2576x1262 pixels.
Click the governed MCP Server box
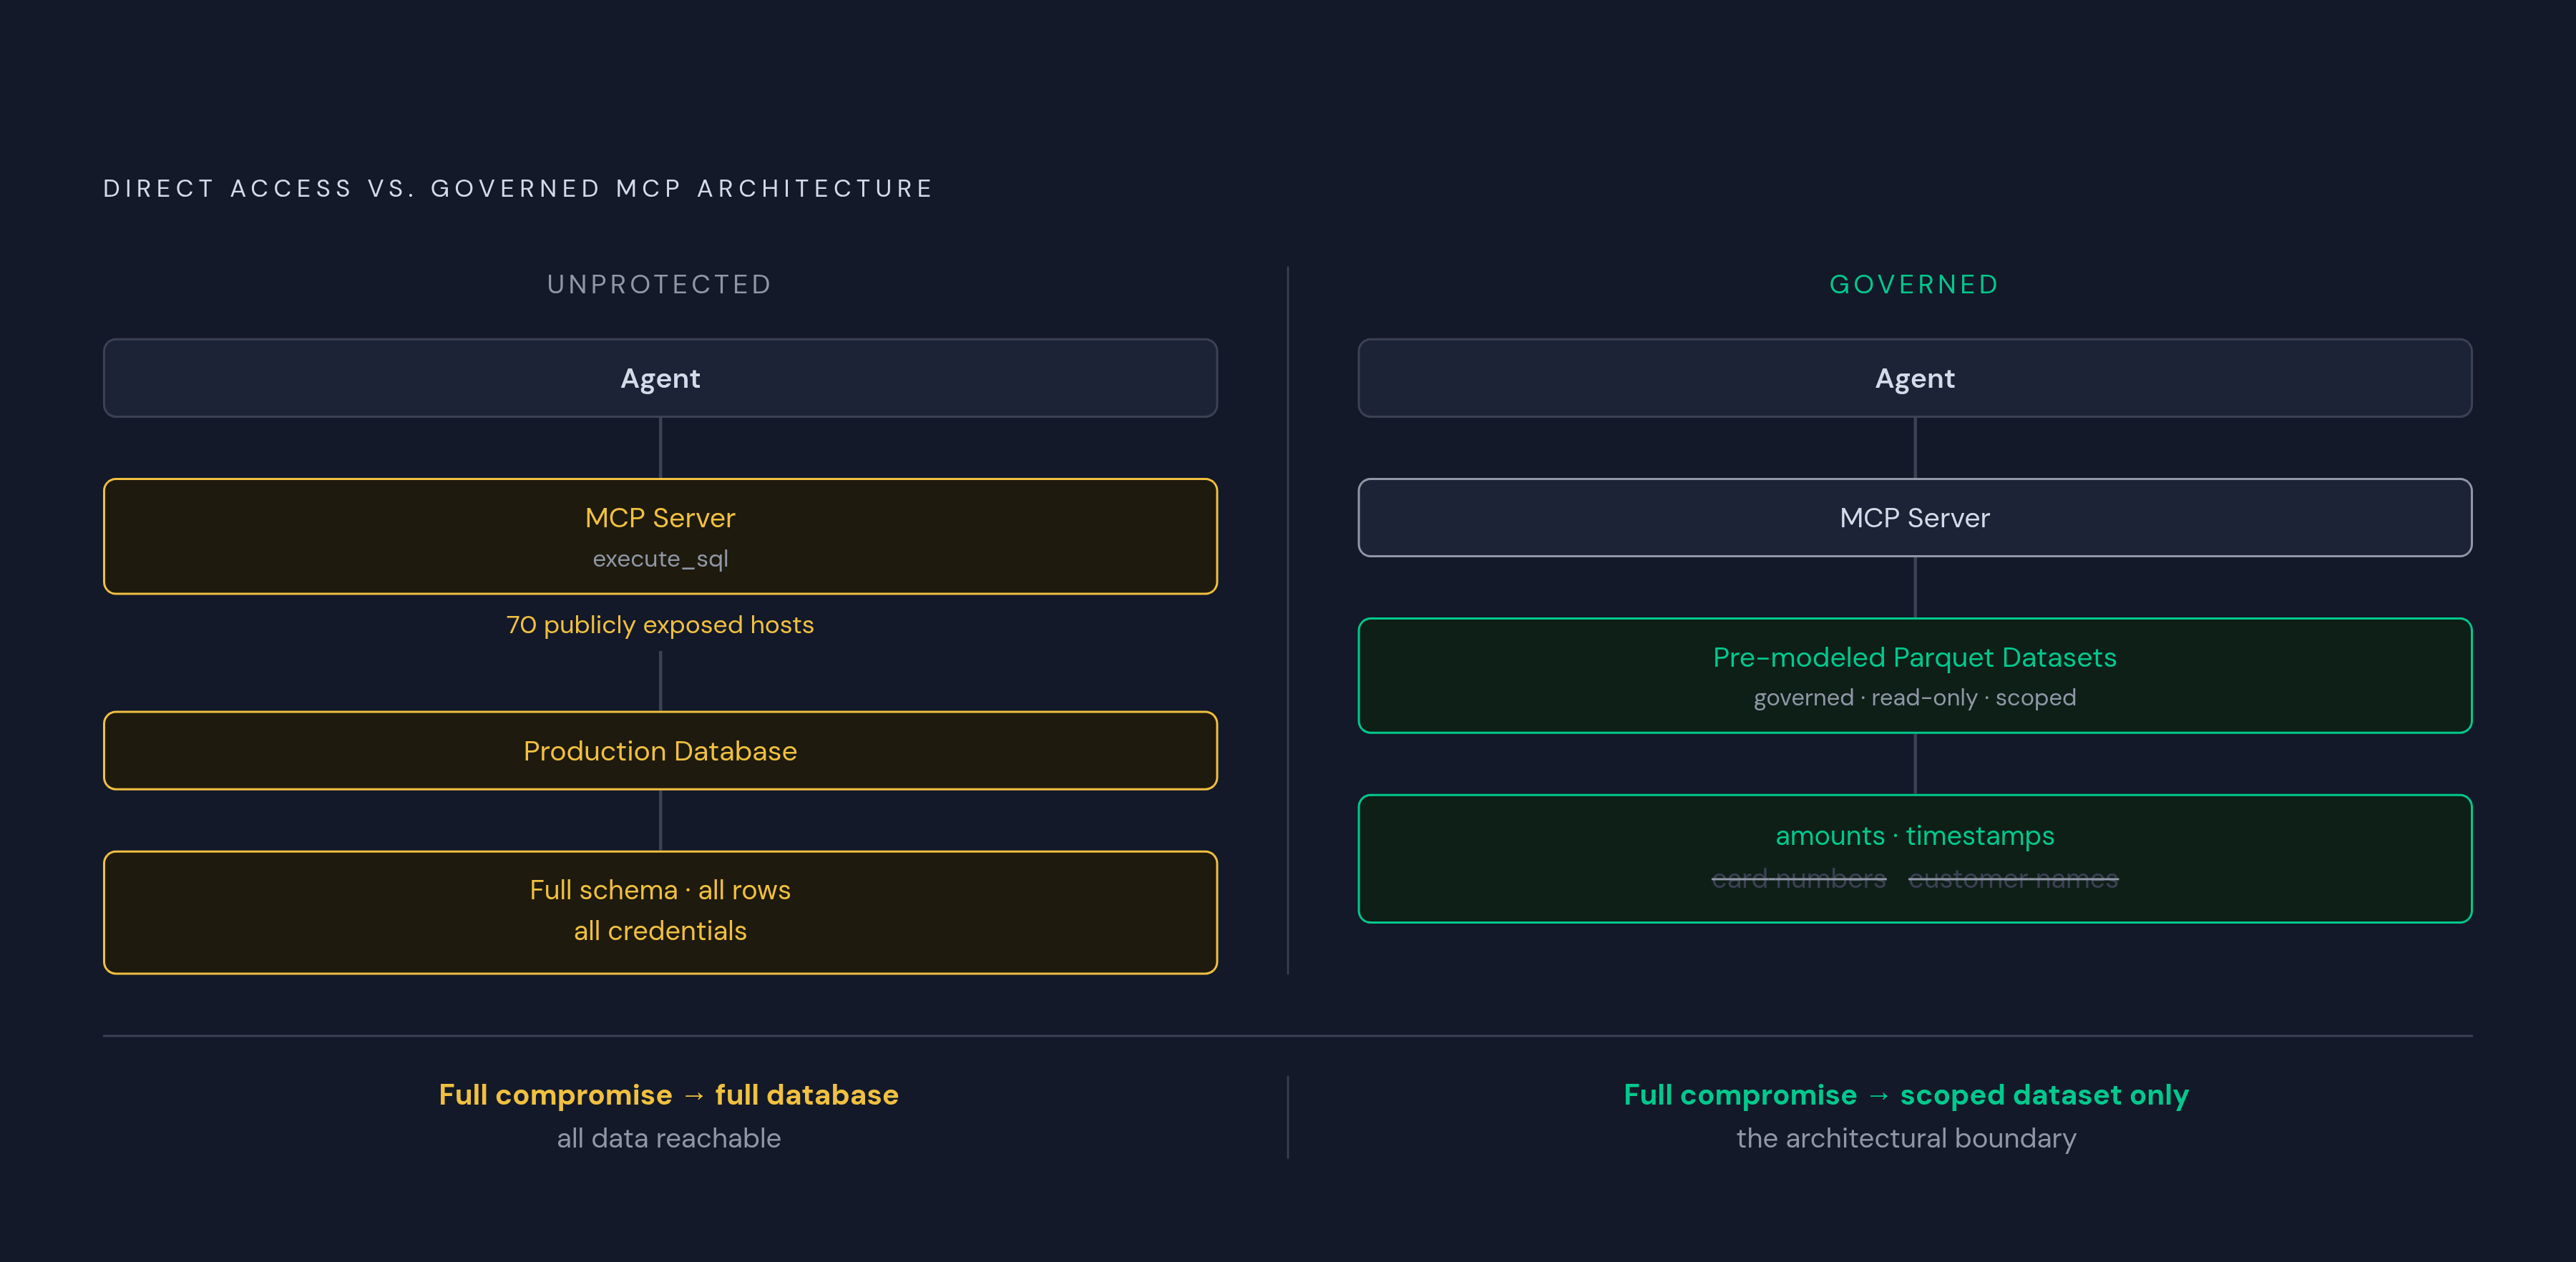pos(1914,518)
